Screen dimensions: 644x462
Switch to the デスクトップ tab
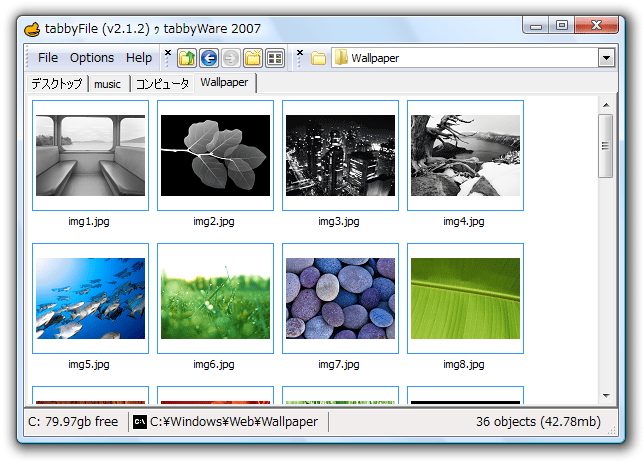tap(57, 84)
